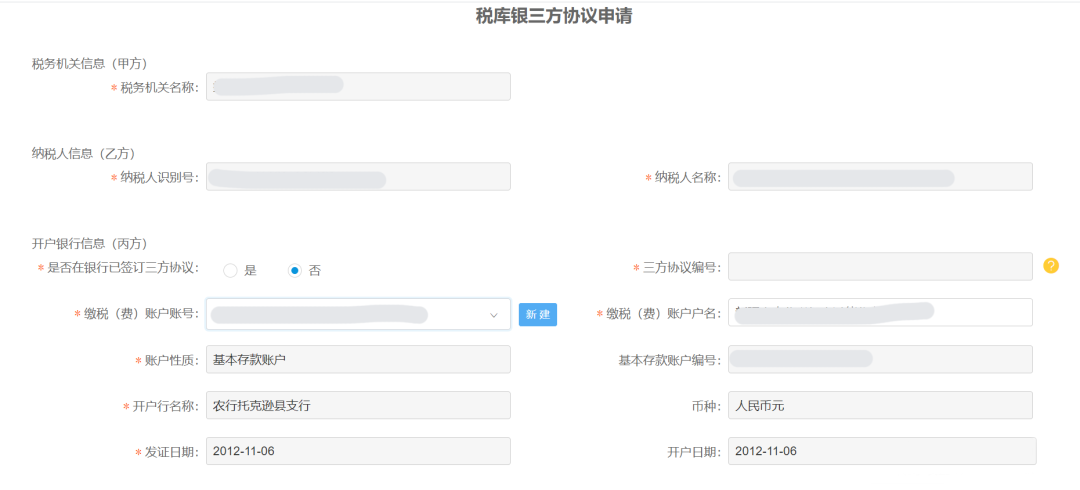Viewport: 1080px width, 490px height.
Task: Click the 开户行名称 field showing 农行托克逊县支行
Action: tap(358, 405)
